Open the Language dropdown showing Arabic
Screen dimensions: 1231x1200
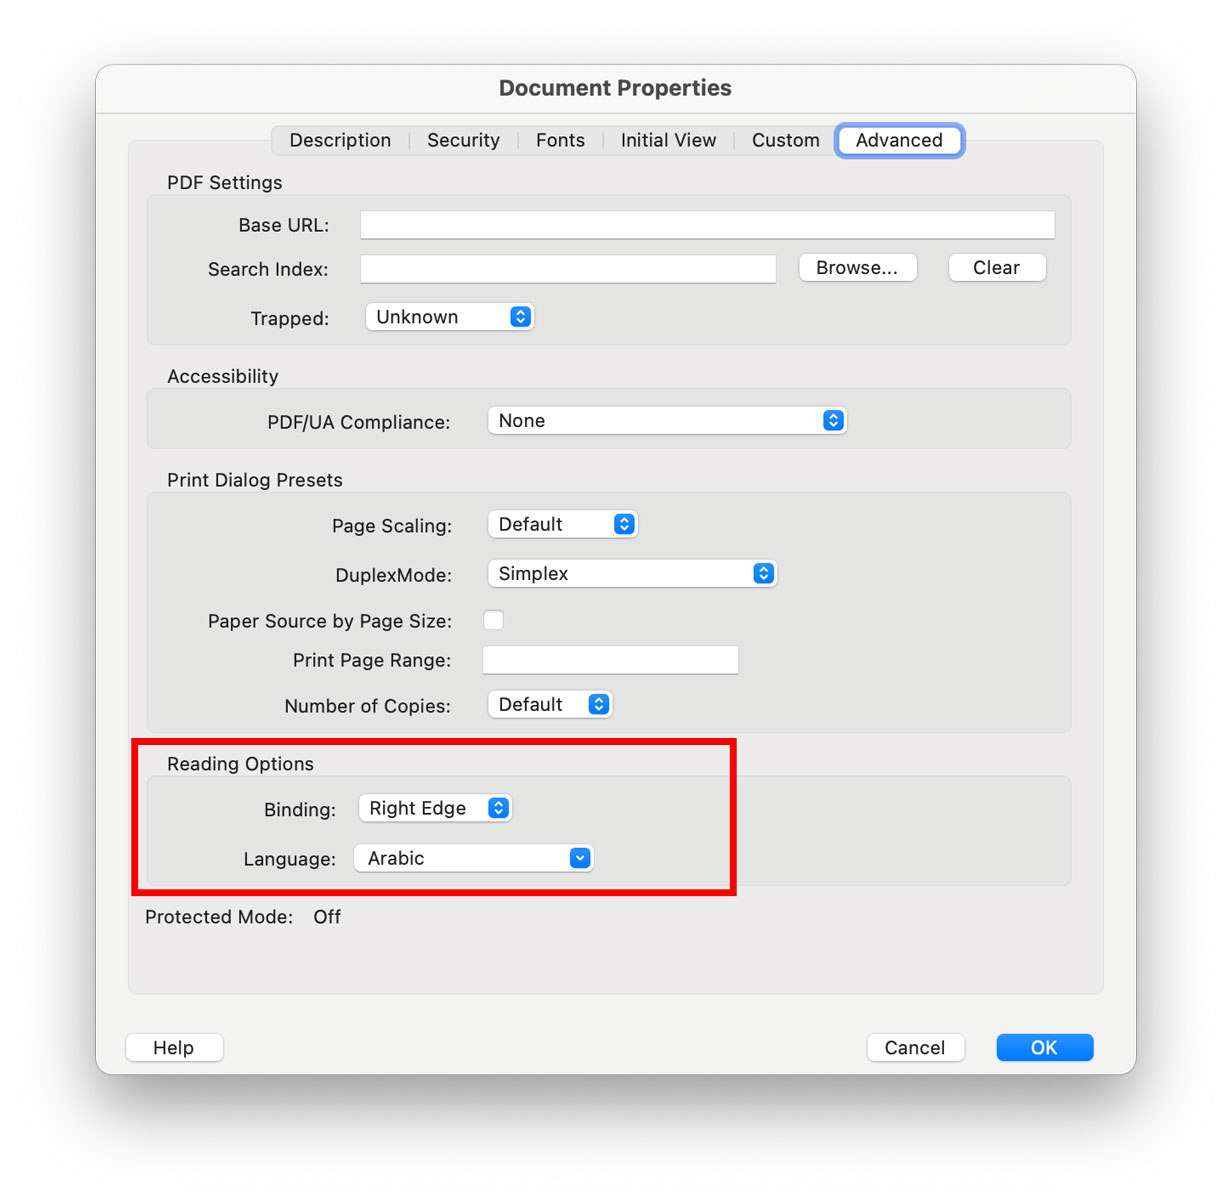473,857
